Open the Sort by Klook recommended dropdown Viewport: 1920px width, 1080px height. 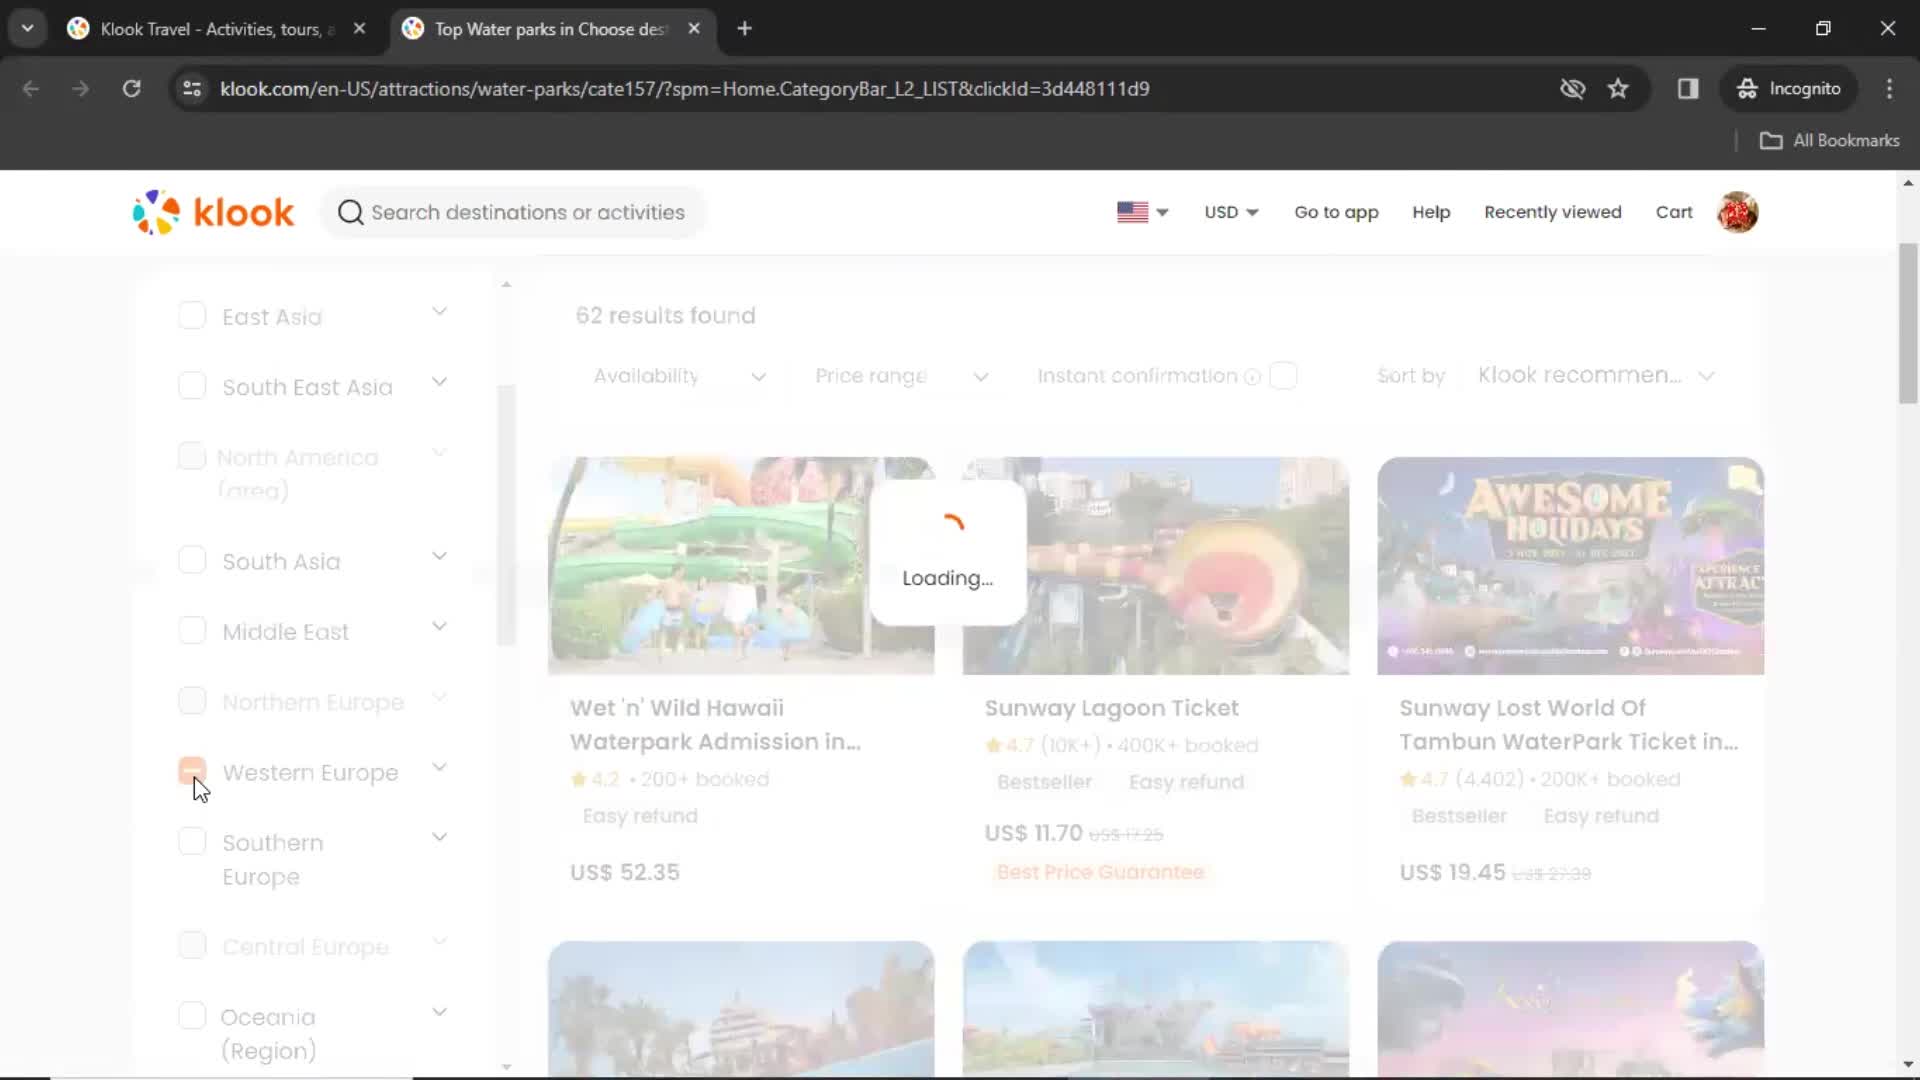pyautogui.click(x=1596, y=376)
